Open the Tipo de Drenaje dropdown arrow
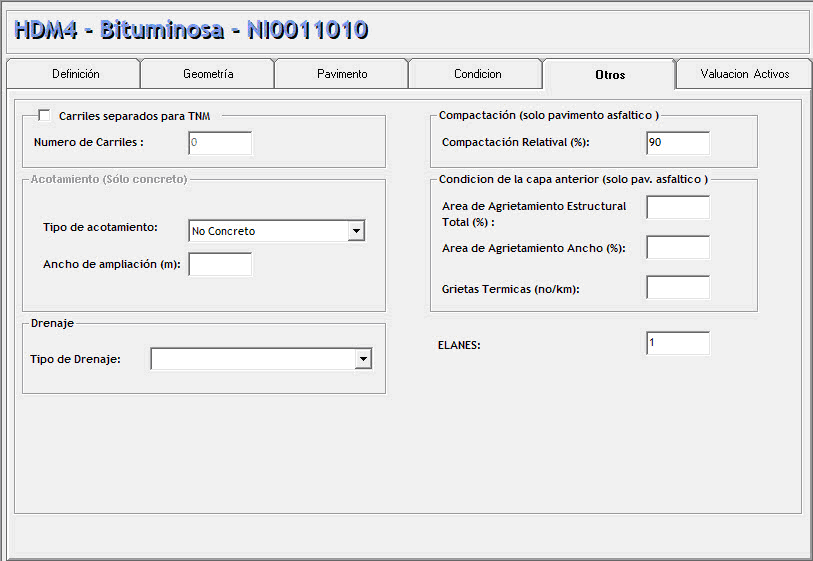This screenshot has height=561, width=813. [x=363, y=359]
